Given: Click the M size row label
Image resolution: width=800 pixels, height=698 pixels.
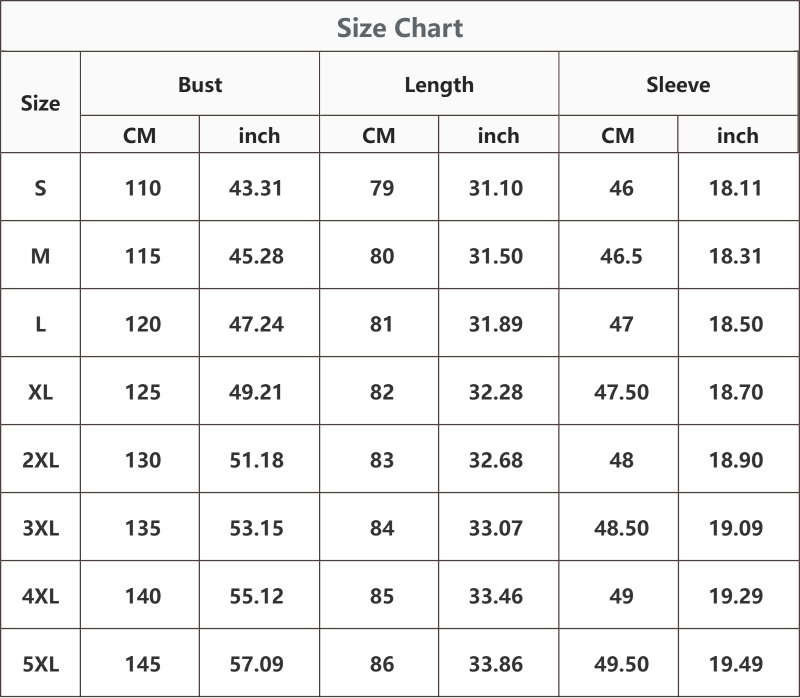Looking at the screenshot, I should 40,256.
